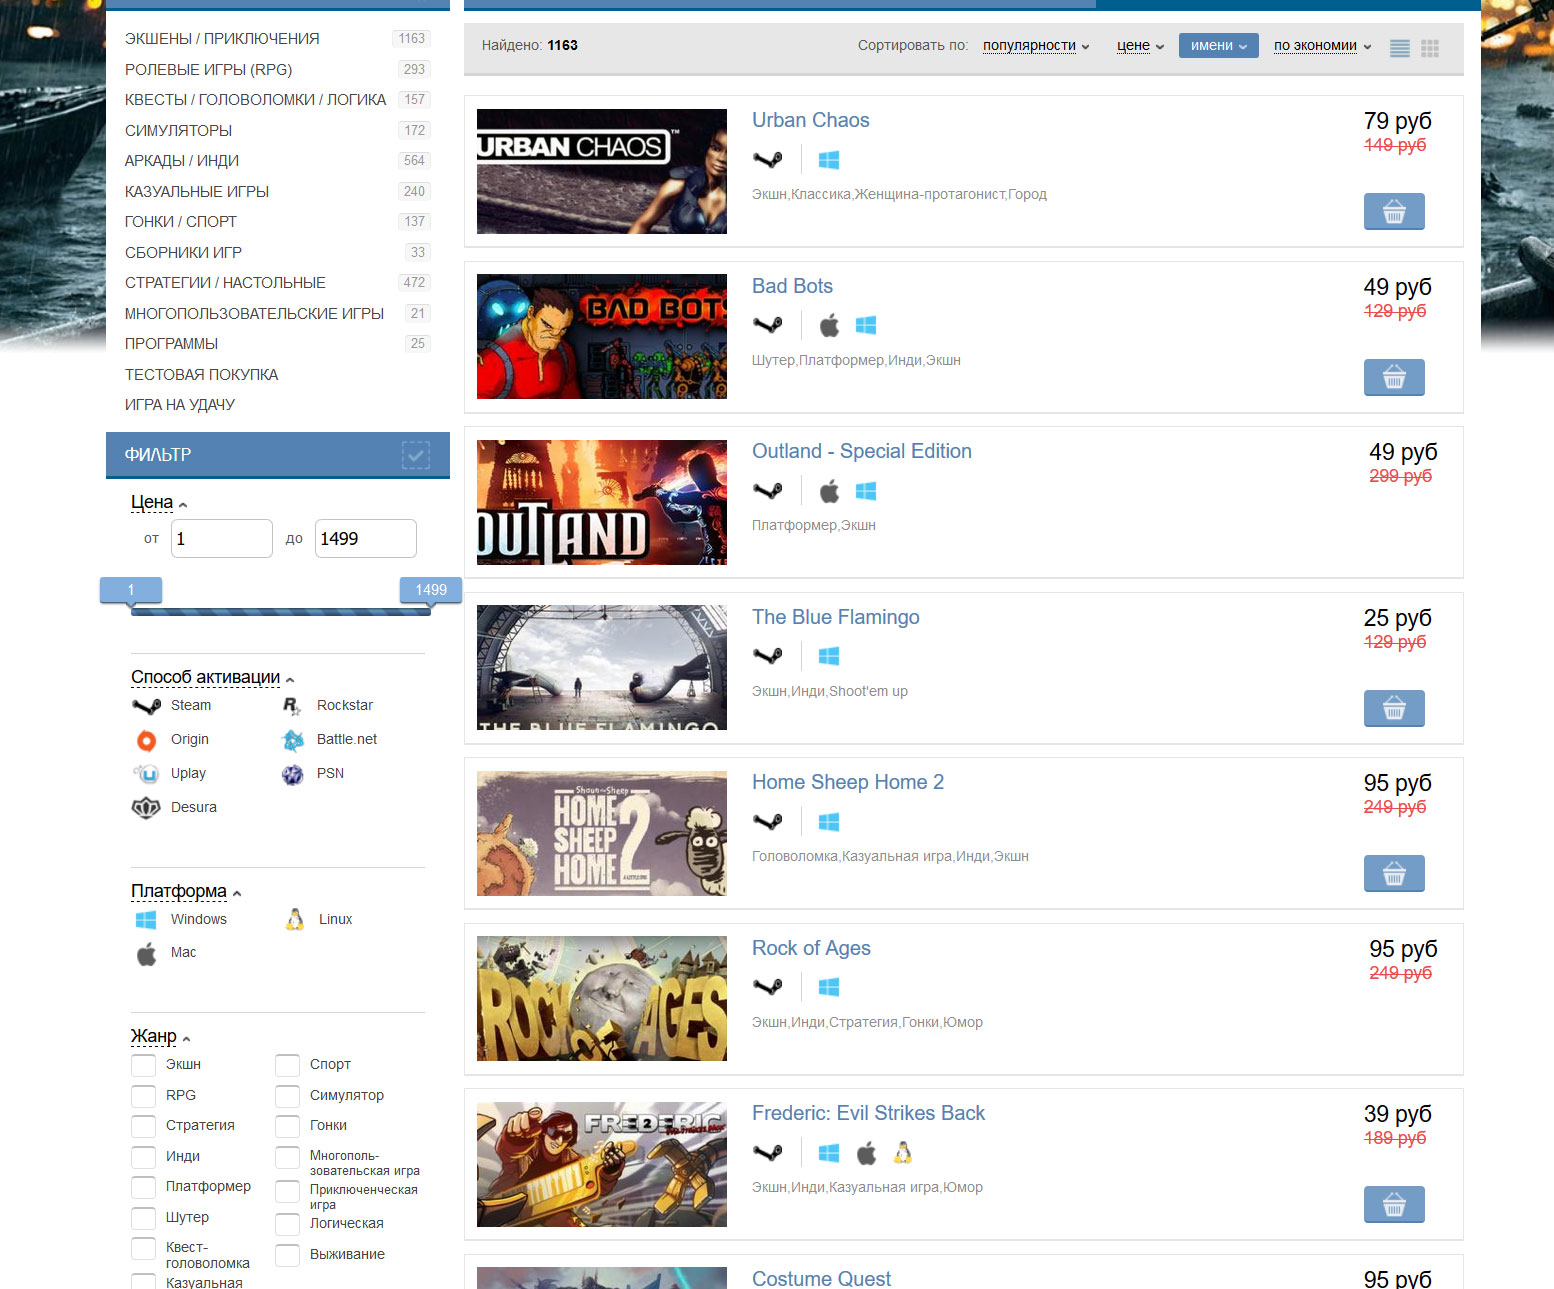Collapse the Жанр filter section
Viewport: 1554px width, 1289px height.
pyautogui.click(x=160, y=1036)
